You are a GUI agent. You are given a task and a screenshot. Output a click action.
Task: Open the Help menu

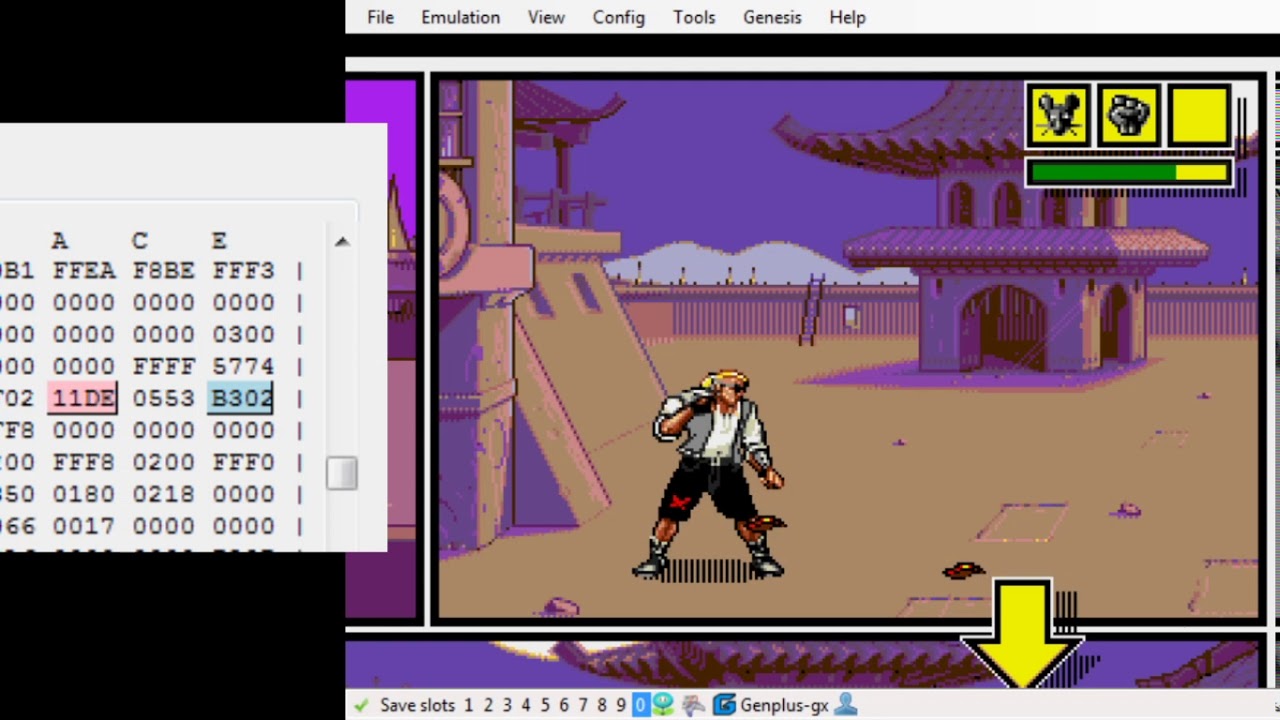point(847,17)
